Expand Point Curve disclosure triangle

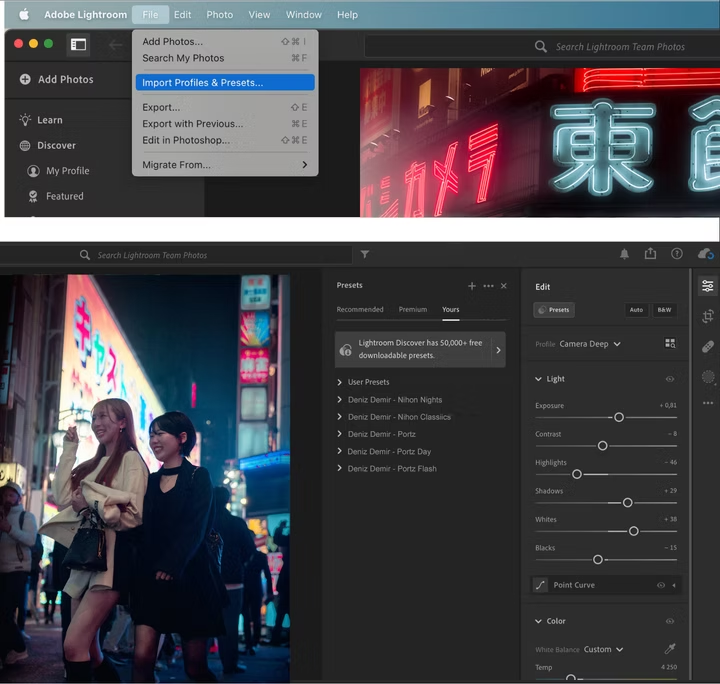(674, 585)
